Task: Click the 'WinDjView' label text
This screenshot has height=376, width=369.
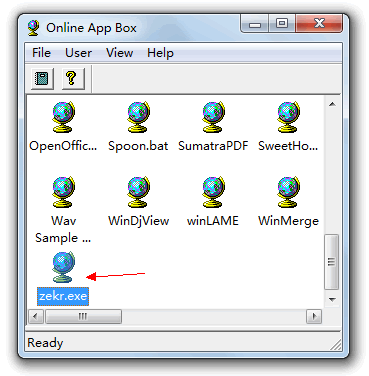Action: (x=138, y=221)
